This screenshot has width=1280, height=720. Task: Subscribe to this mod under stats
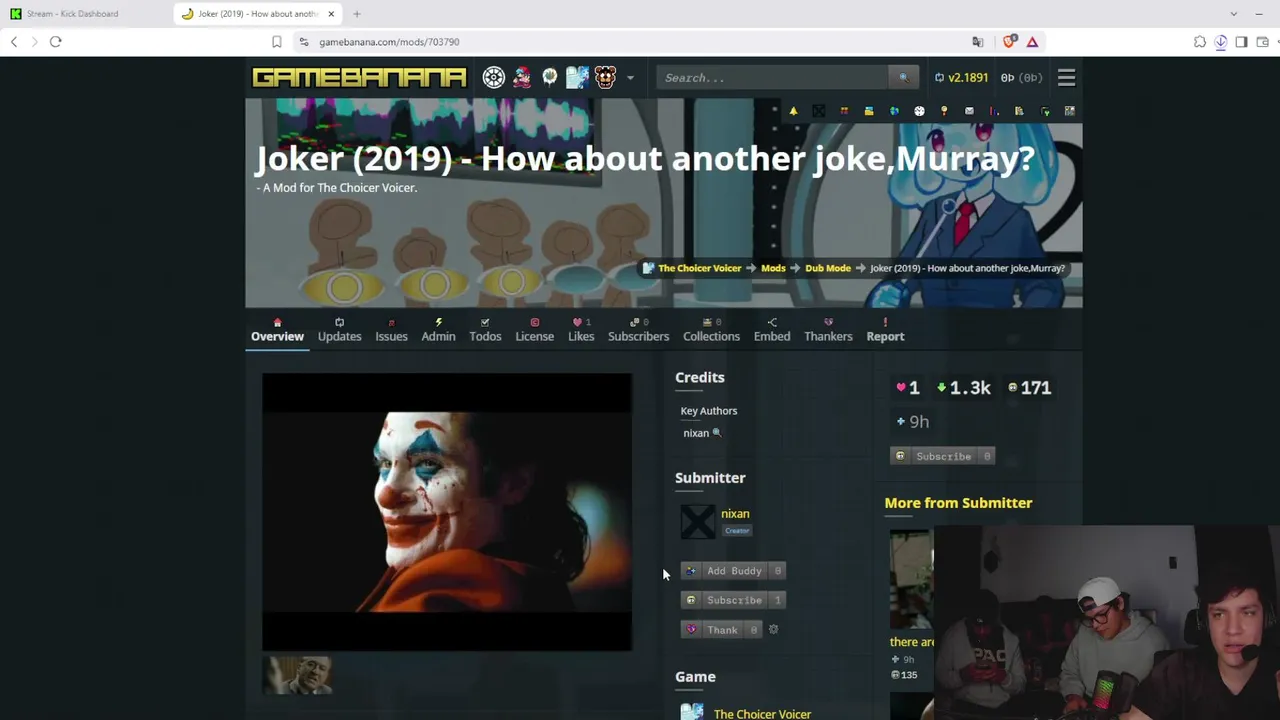pos(942,456)
